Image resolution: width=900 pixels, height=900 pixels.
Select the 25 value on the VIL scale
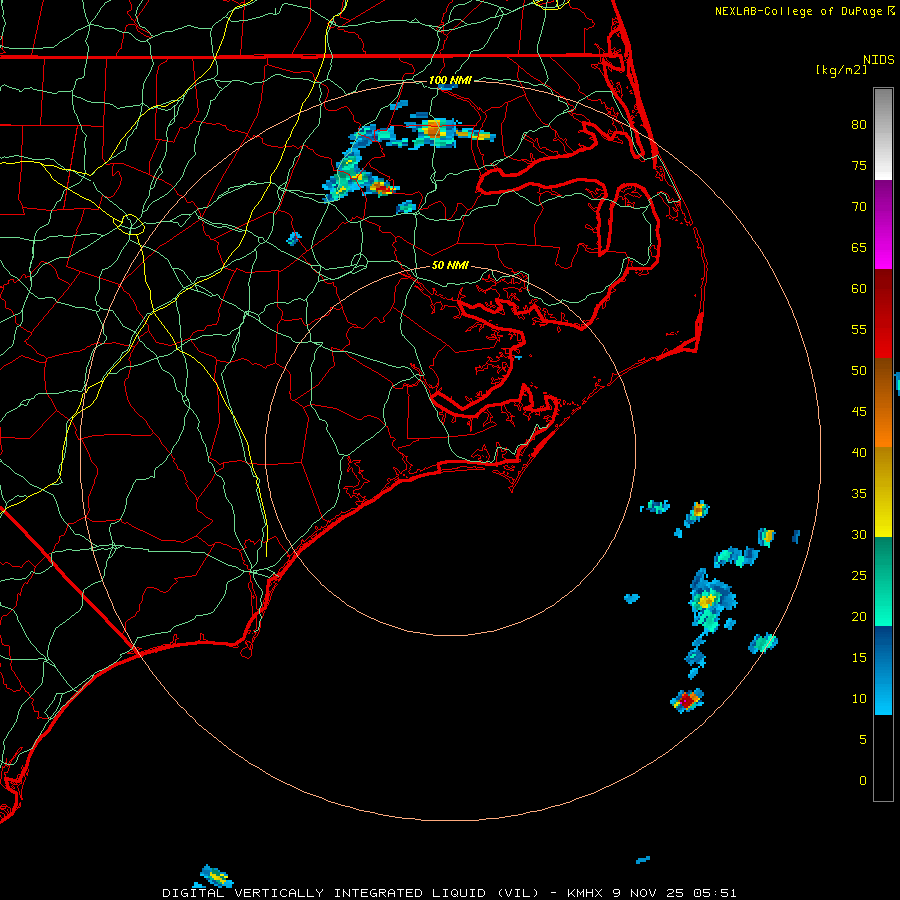click(x=859, y=576)
